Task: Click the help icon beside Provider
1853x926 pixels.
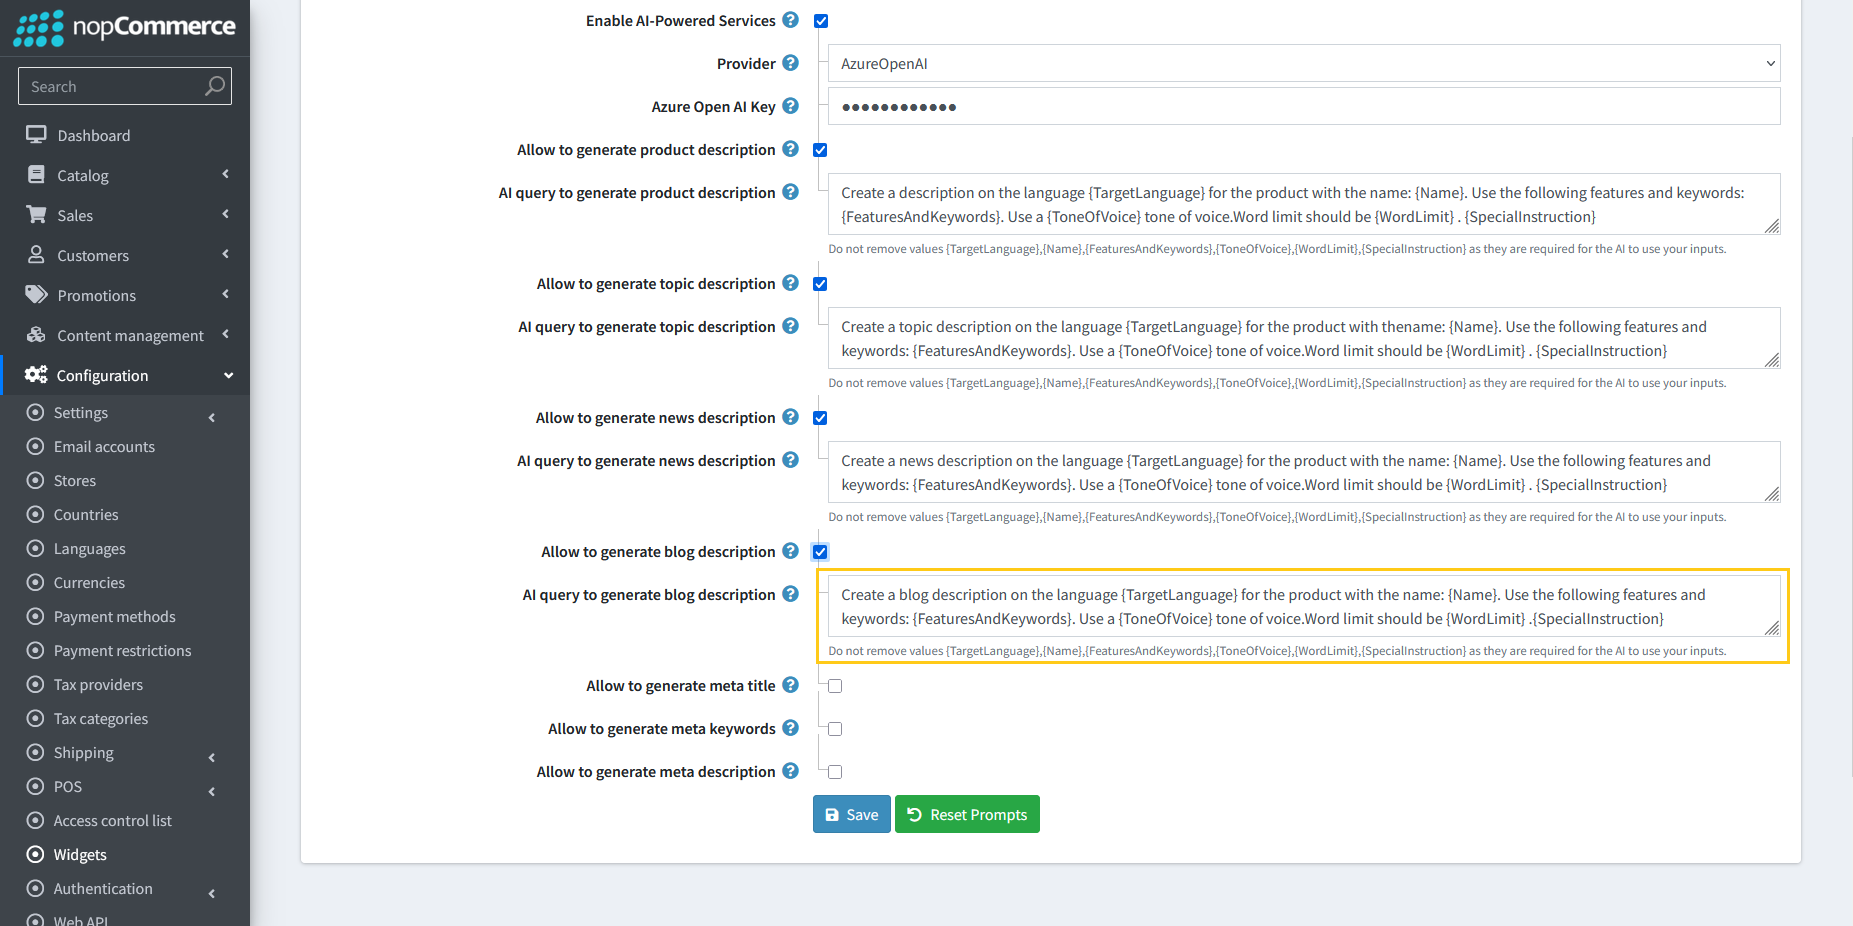Action: [x=791, y=63]
